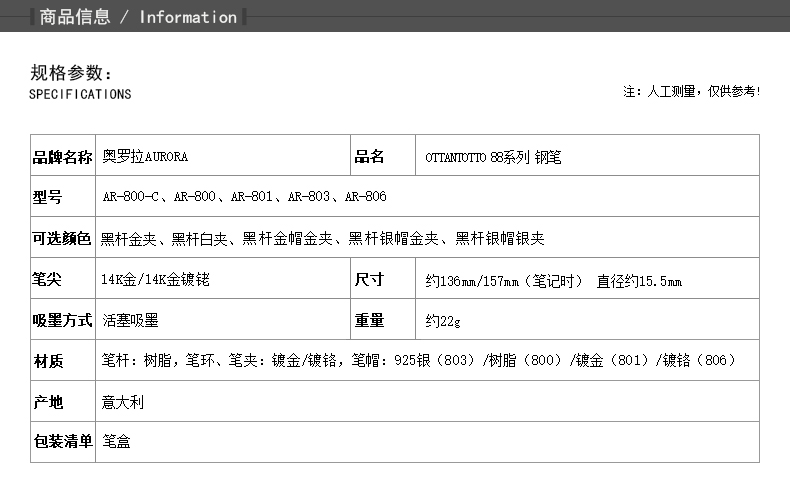This screenshot has width=790, height=482.
Task: Select the 型号 label cell
Action: pos(63,196)
